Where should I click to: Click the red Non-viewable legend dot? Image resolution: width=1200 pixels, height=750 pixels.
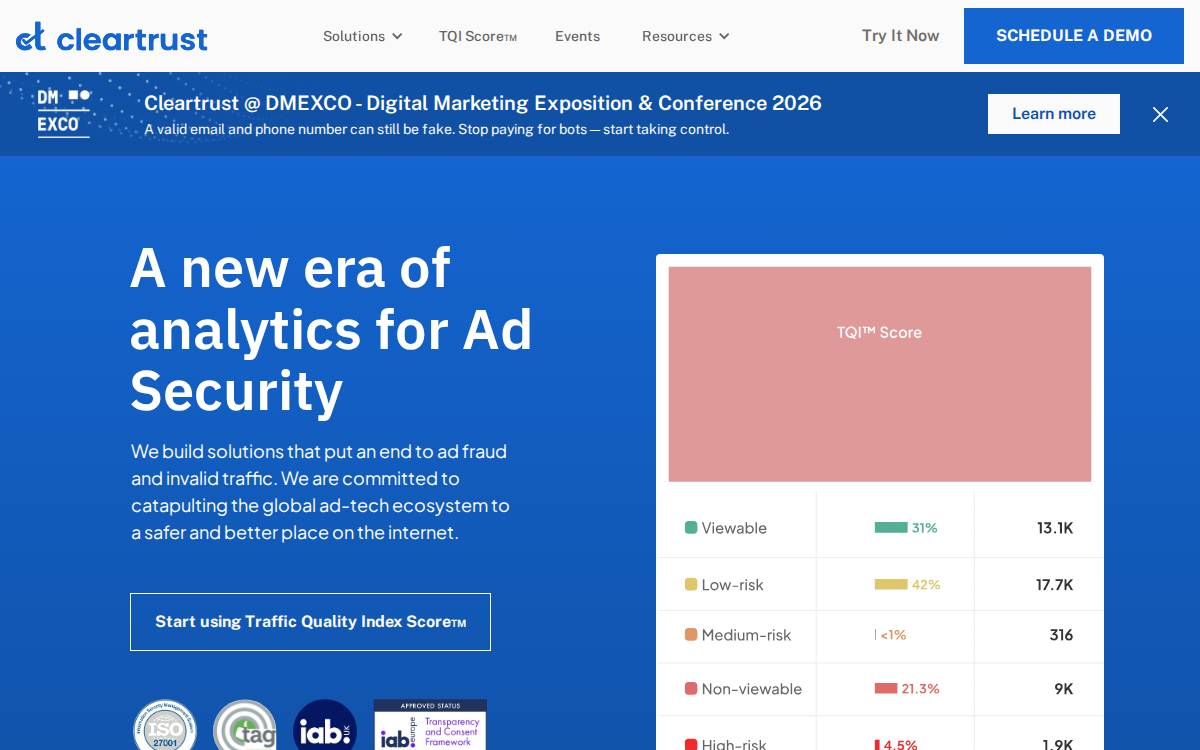point(691,689)
